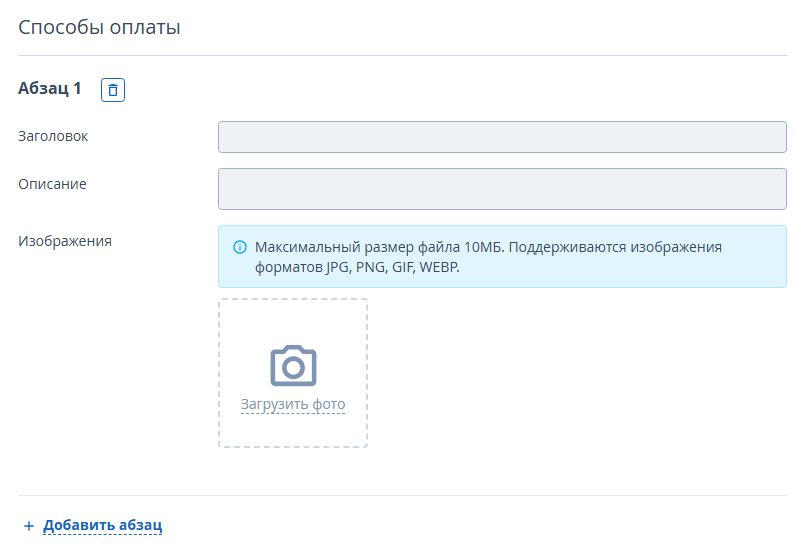
Task: Focus the Описание text area
Action: (x=502, y=189)
